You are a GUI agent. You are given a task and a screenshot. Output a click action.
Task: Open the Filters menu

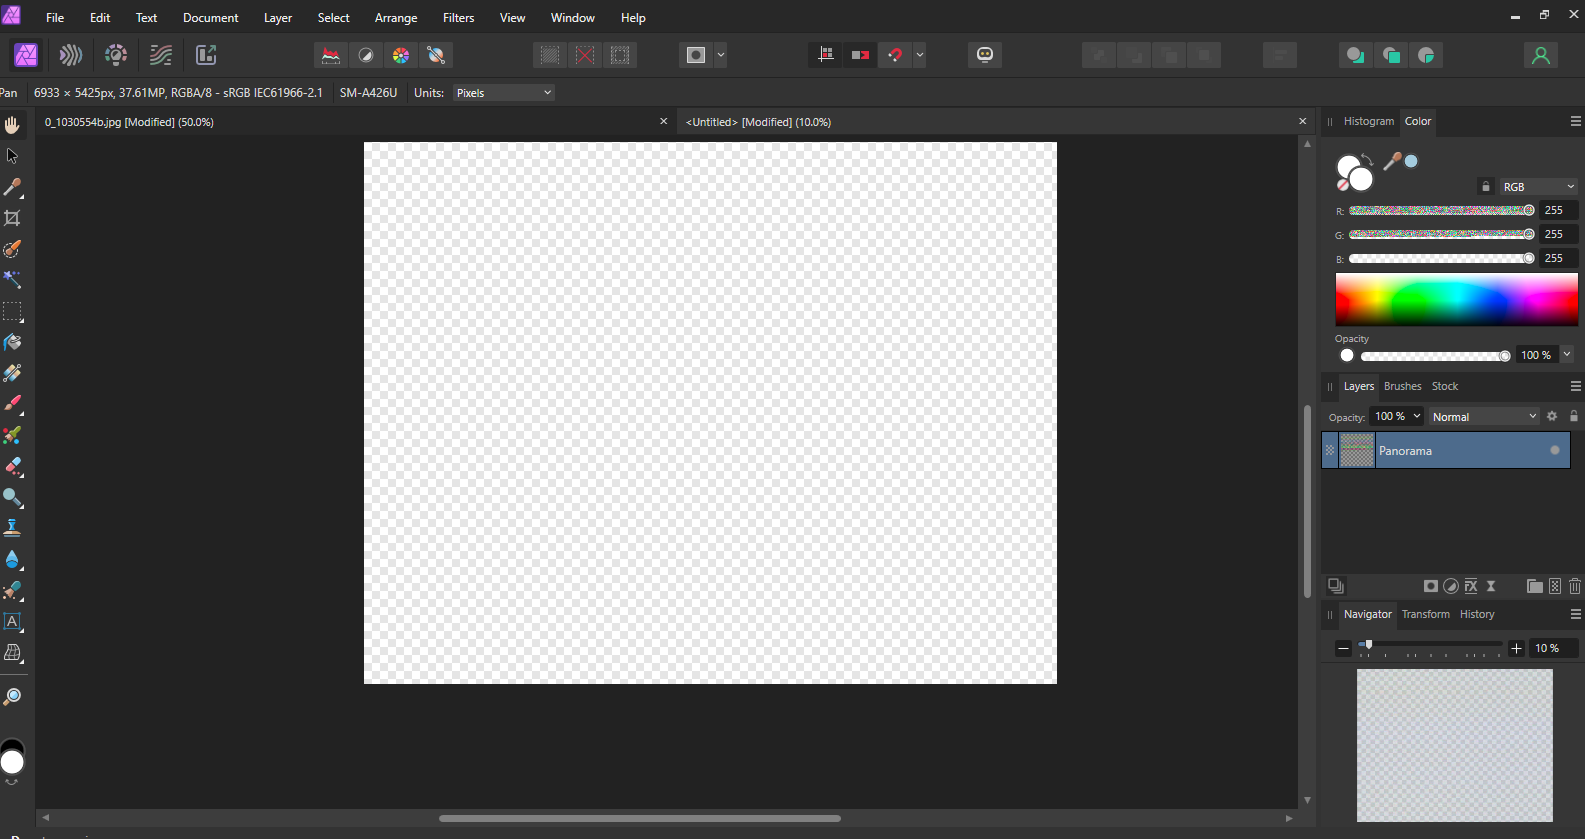click(x=458, y=18)
